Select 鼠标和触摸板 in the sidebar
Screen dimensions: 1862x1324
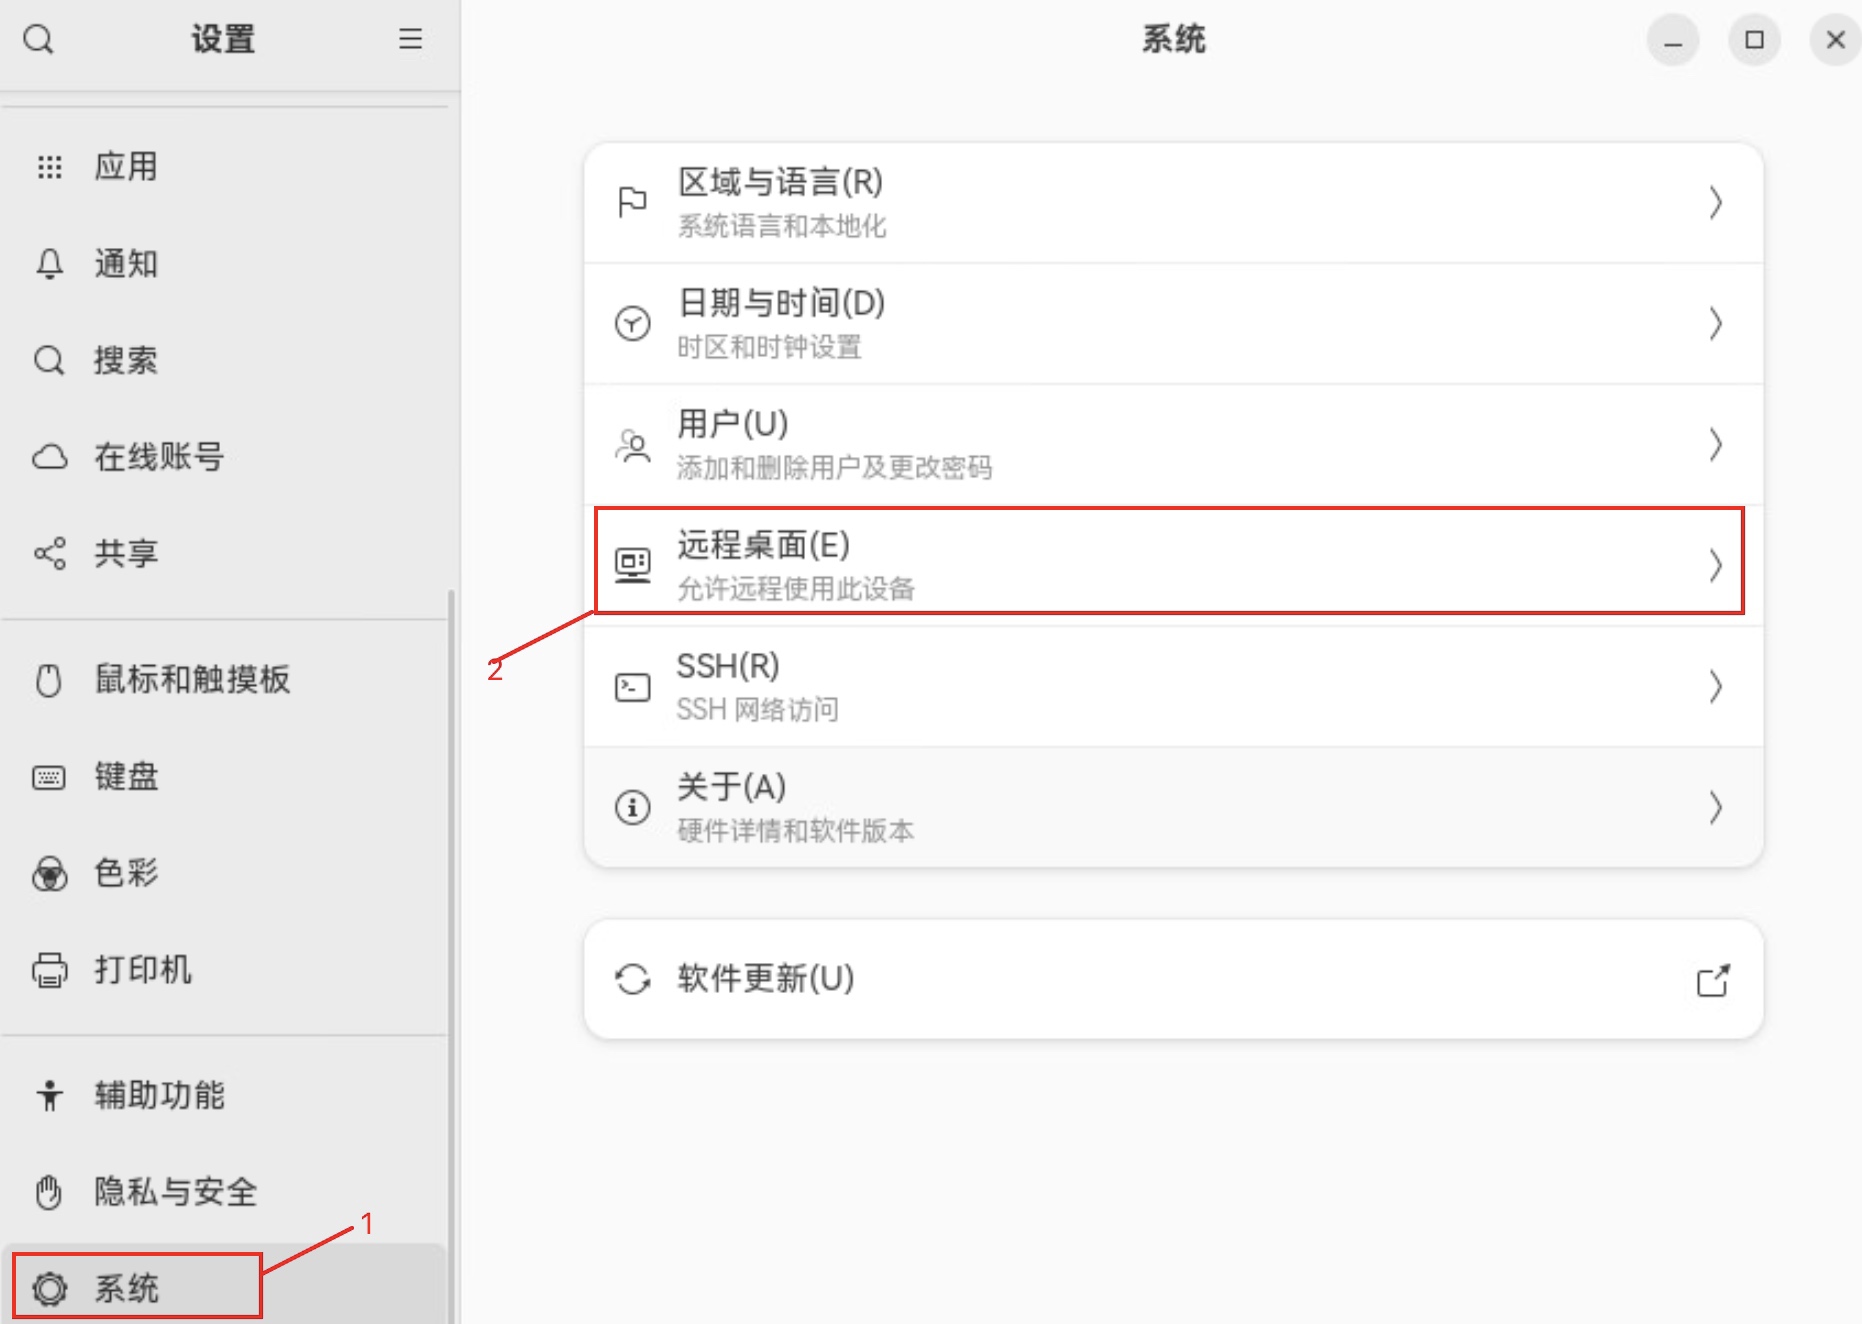(192, 680)
